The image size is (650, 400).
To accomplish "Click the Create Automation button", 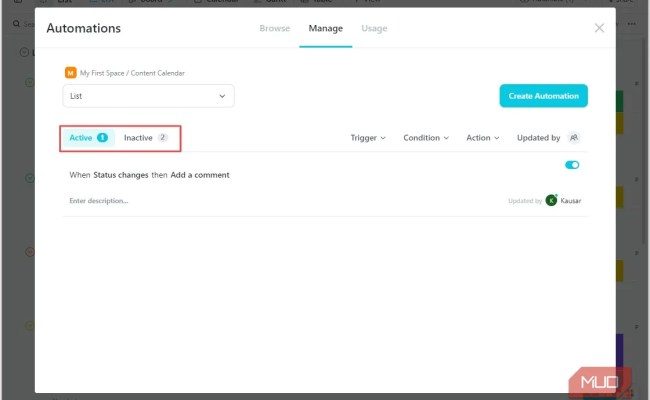I will point(543,96).
